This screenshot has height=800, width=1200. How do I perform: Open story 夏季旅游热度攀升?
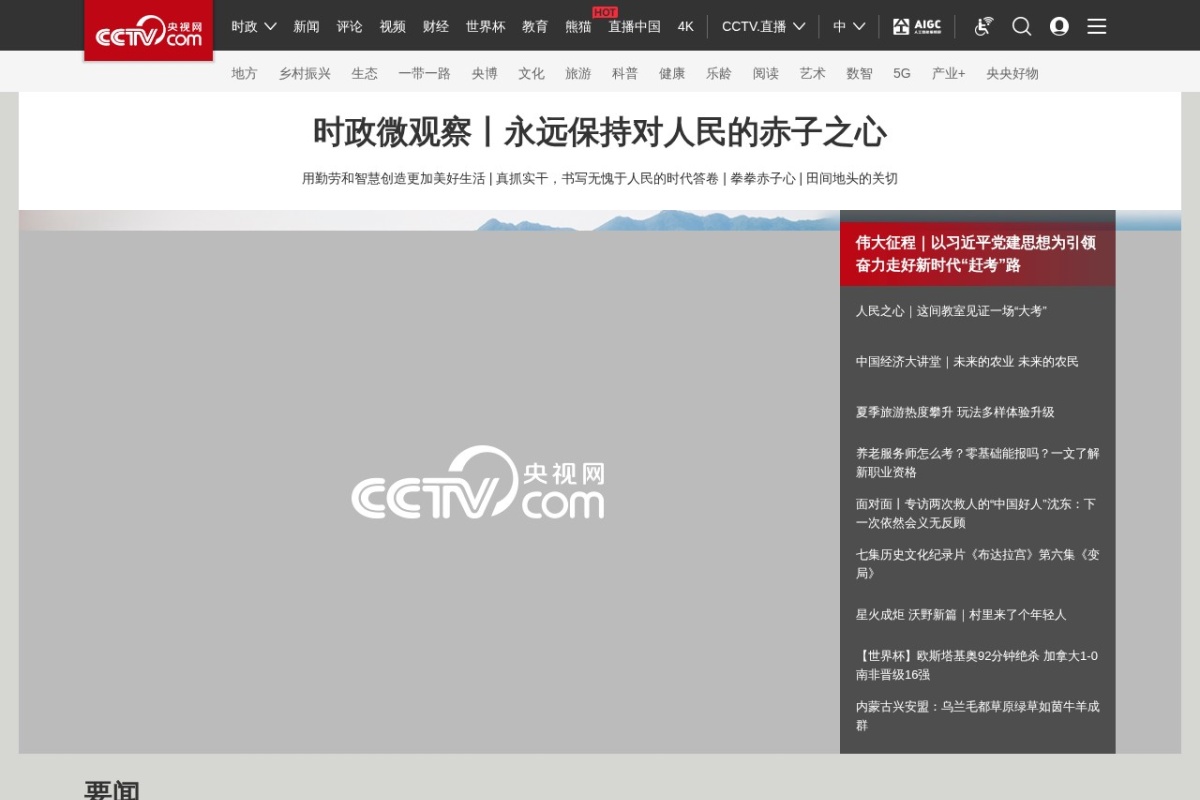[955, 412]
